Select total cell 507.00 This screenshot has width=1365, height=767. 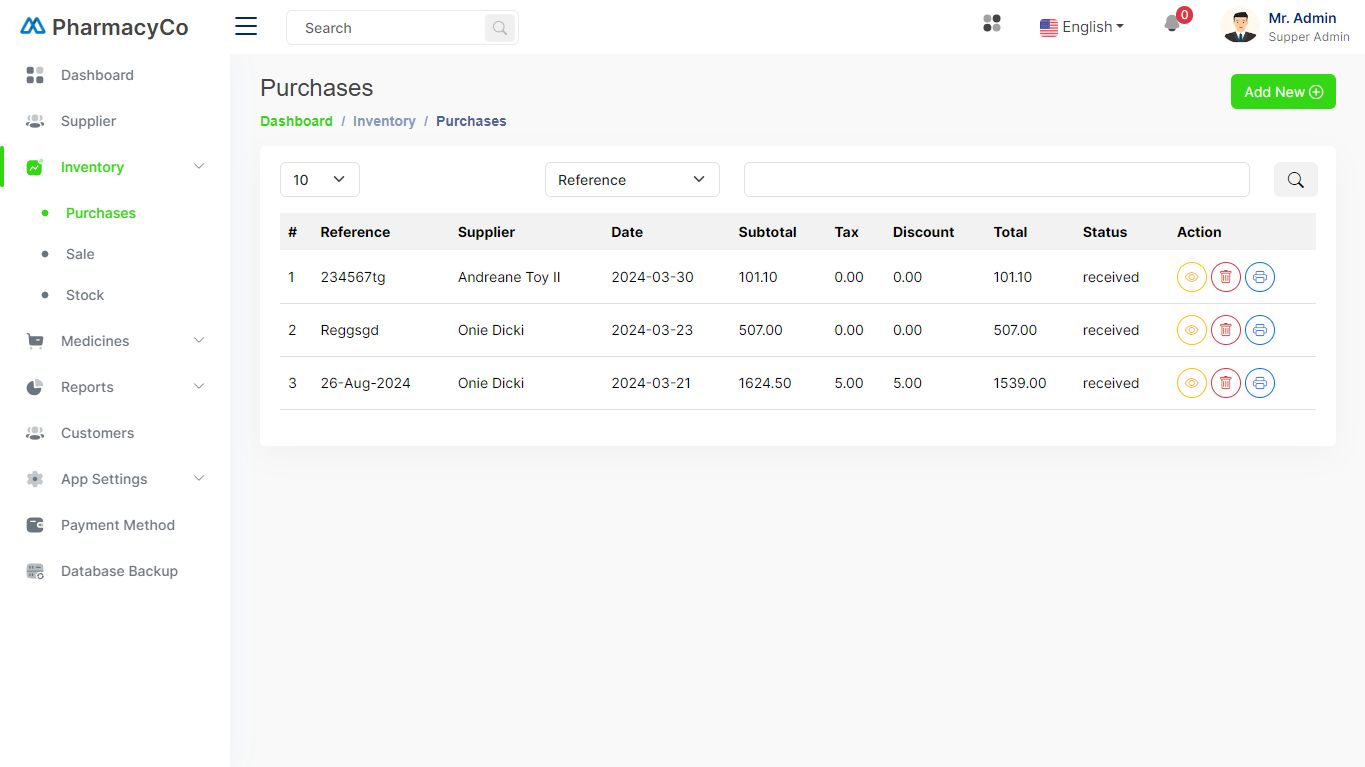(x=1015, y=330)
